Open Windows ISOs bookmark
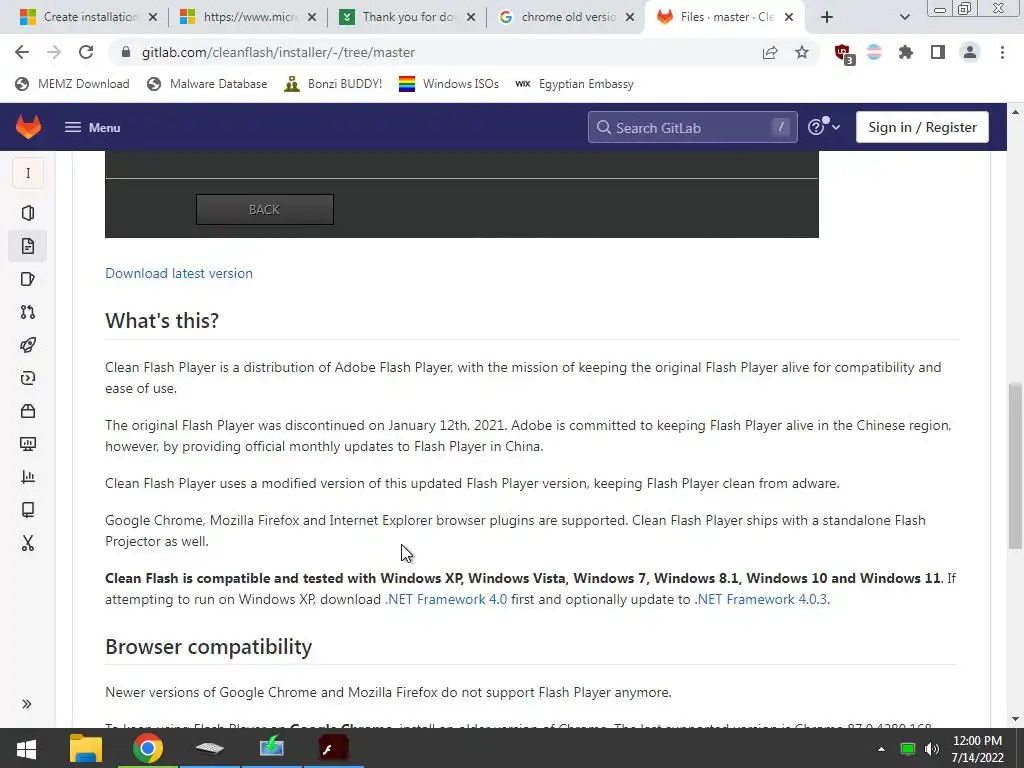This screenshot has width=1024, height=768. tap(449, 84)
